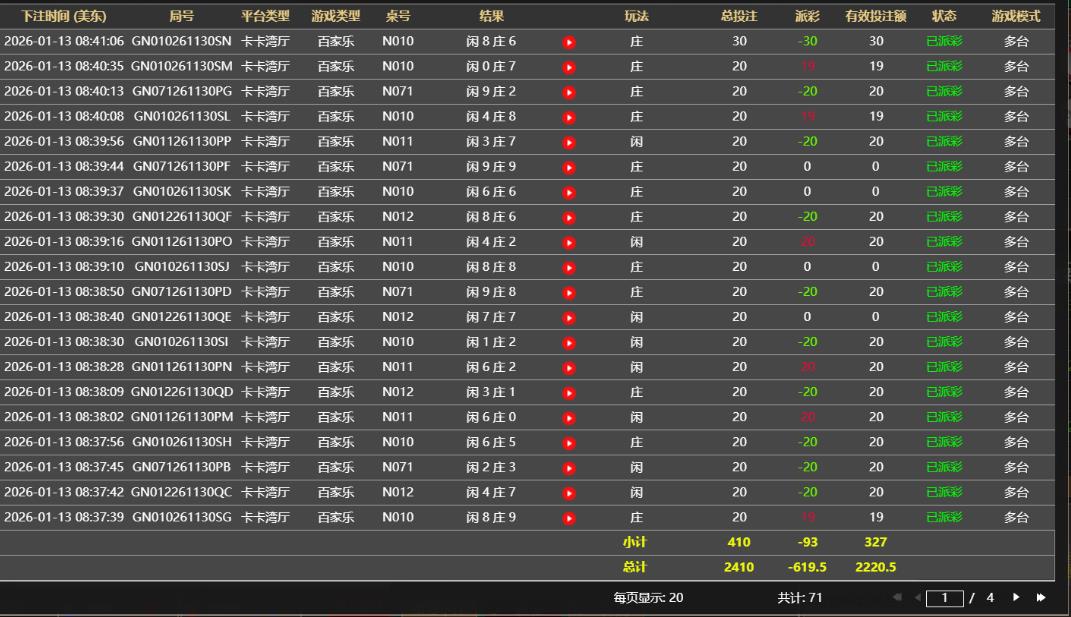
Task: Click 已派彩 status in the first row
Action: click(944, 42)
